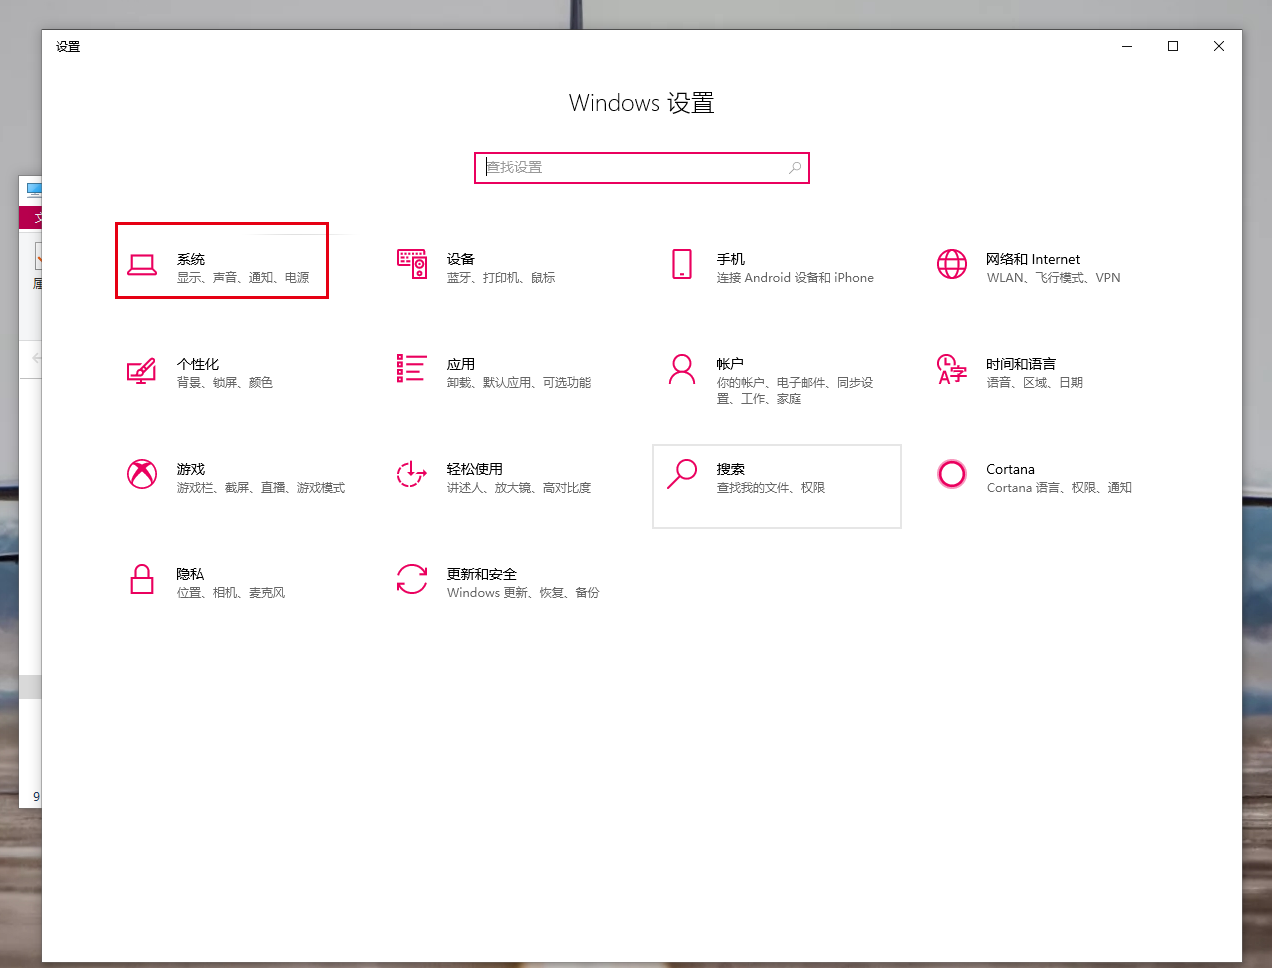This screenshot has height=968, width=1272.
Task: Click the magnifier in the 查找设置 box
Action: (x=795, y=168)
